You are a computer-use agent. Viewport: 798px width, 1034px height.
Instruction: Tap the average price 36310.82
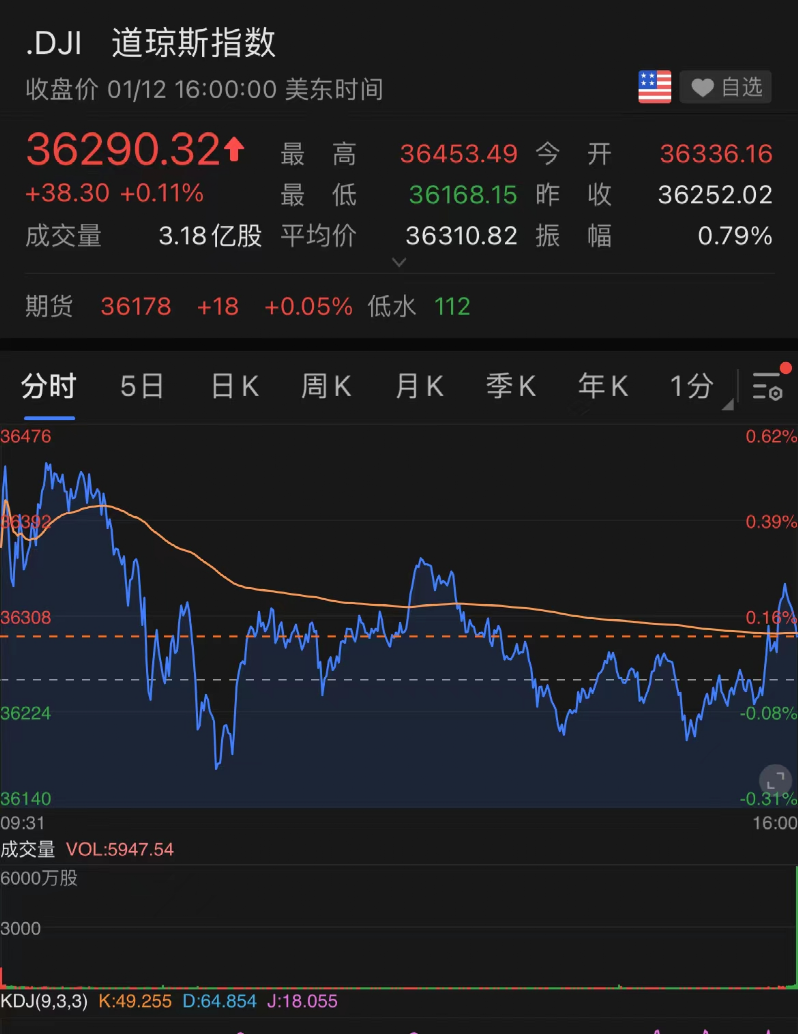click(x=462, y=236)
